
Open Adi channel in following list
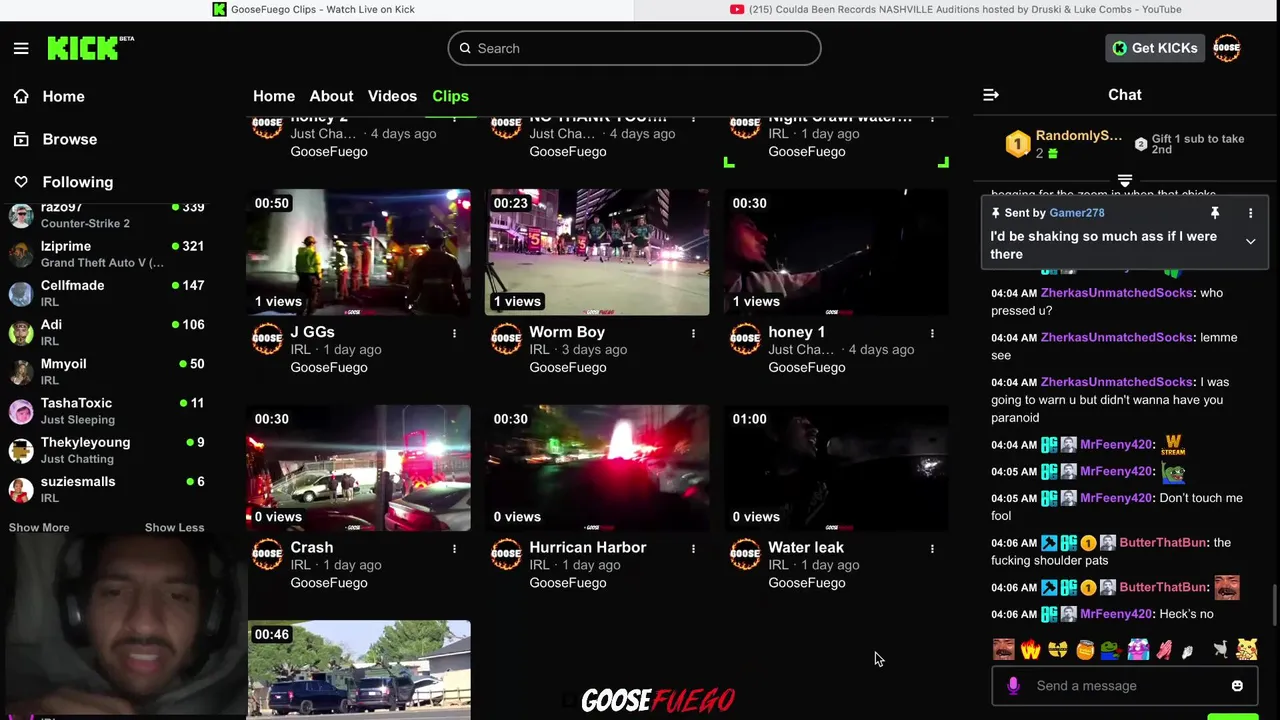click(x=107, y=332)
